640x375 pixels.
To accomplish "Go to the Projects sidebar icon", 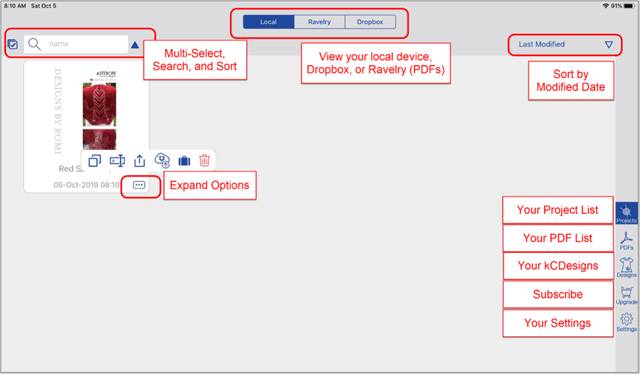I will click(x=627, y=213).
